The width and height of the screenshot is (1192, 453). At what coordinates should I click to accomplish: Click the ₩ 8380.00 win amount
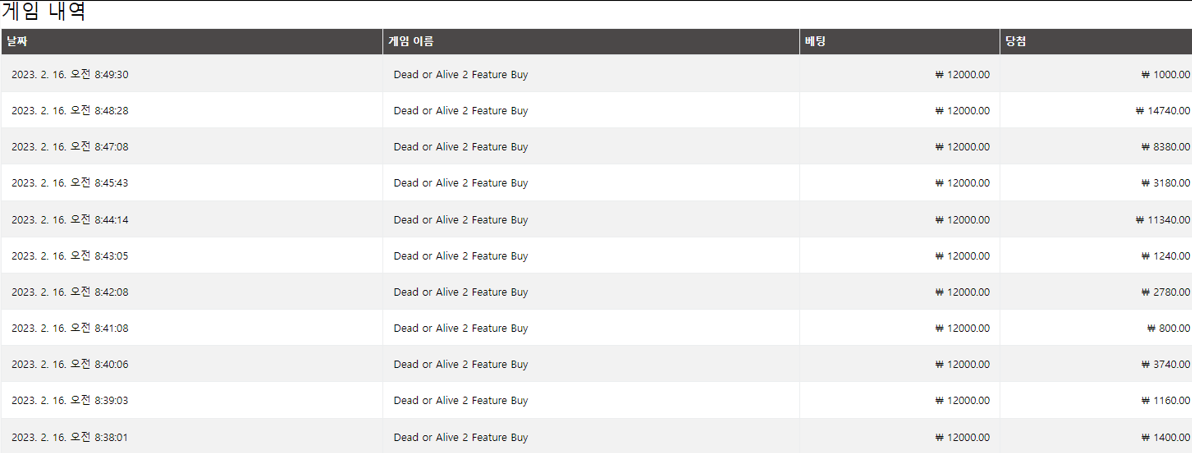[1165, 147]
